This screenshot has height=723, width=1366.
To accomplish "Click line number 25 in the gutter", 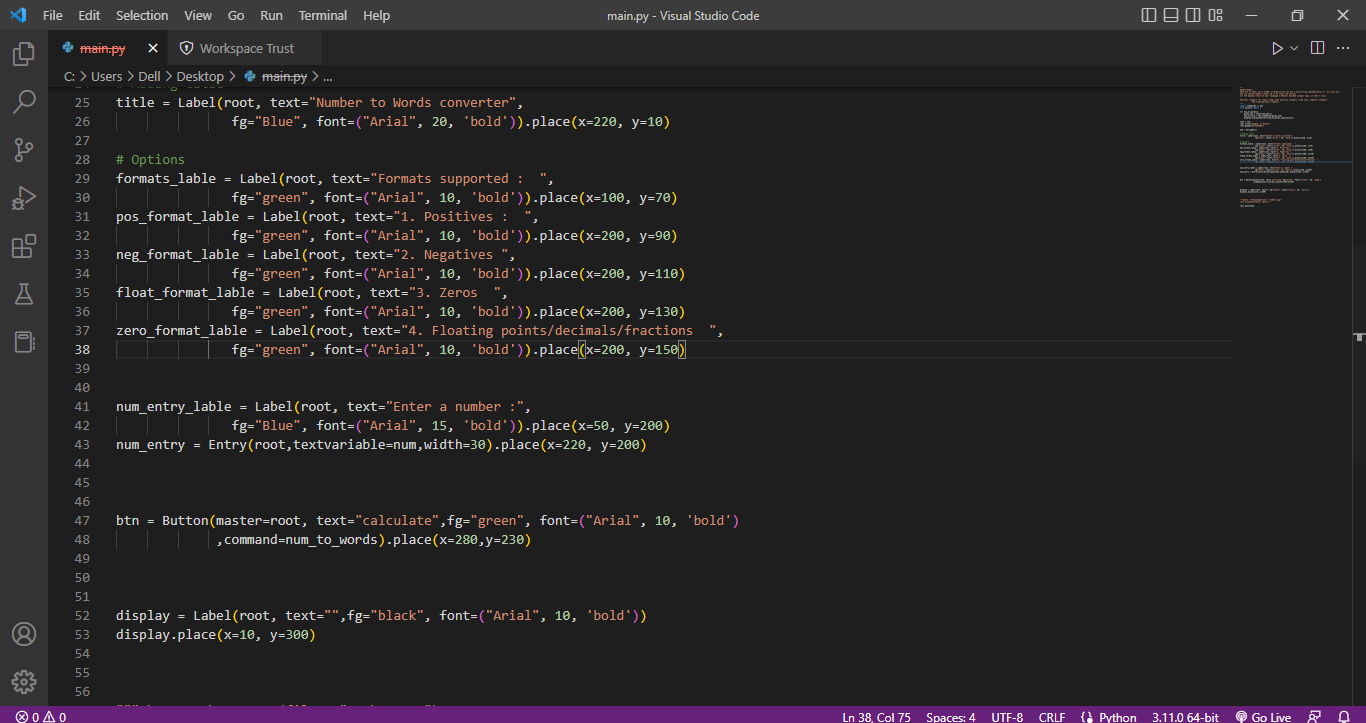I will tap(82, 102).
